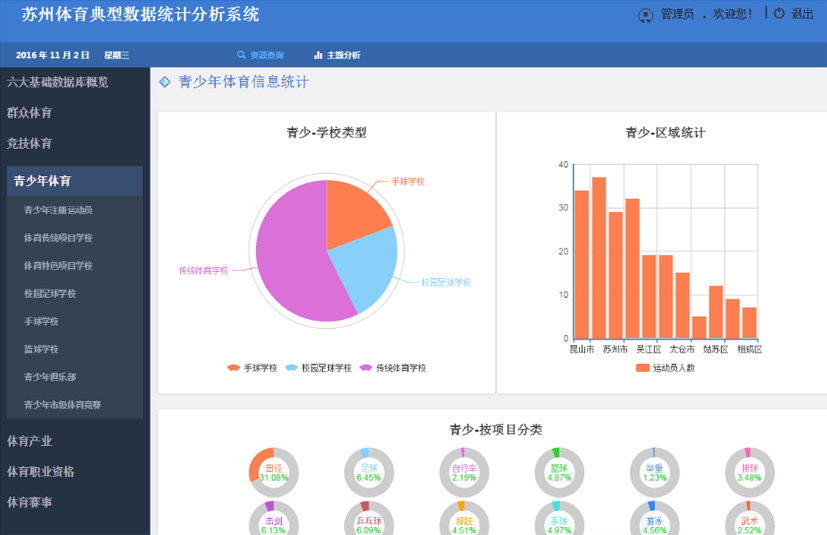
Task: Open 手球学校 submenu item
Action: coord(41,321)
